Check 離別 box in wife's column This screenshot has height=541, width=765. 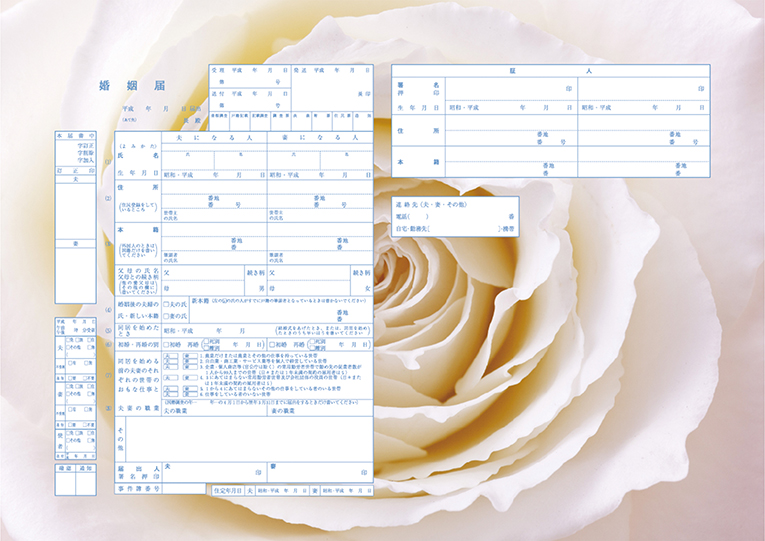(312, 348)
